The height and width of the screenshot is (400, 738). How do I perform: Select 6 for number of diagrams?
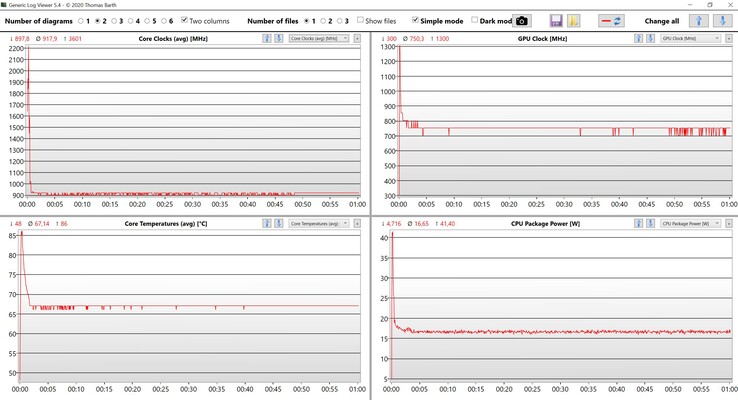pos(162,20)
